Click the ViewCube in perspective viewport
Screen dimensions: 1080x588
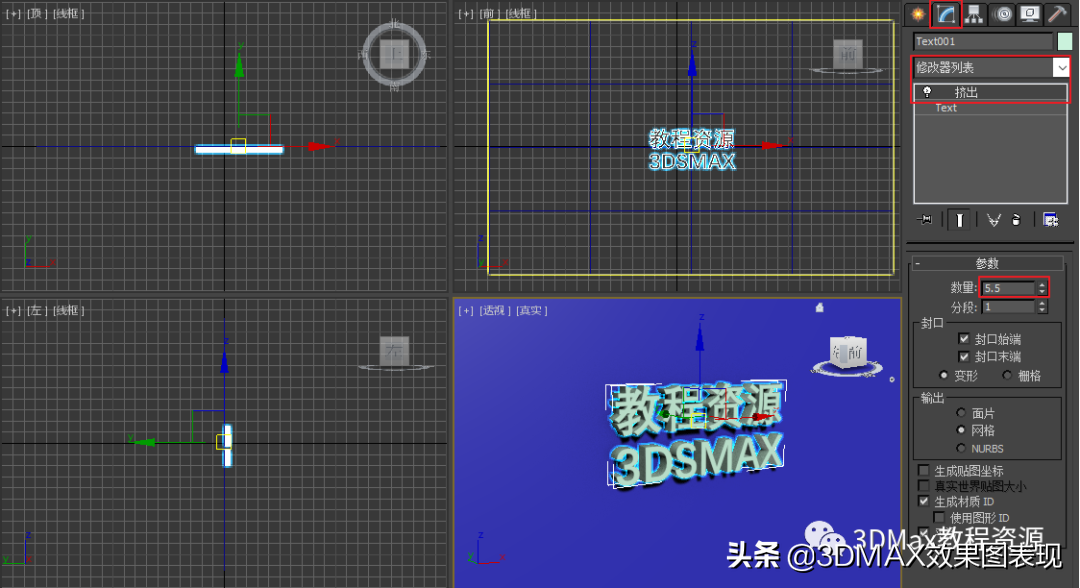(849, 353)
